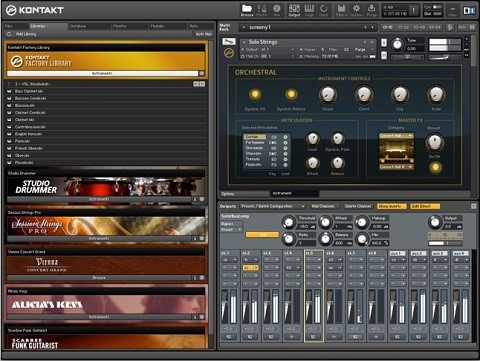The width and height of the screenshot is (480, 361).
Task: Click the rack workspace icon right of 49-64
Action: point(450,27)
